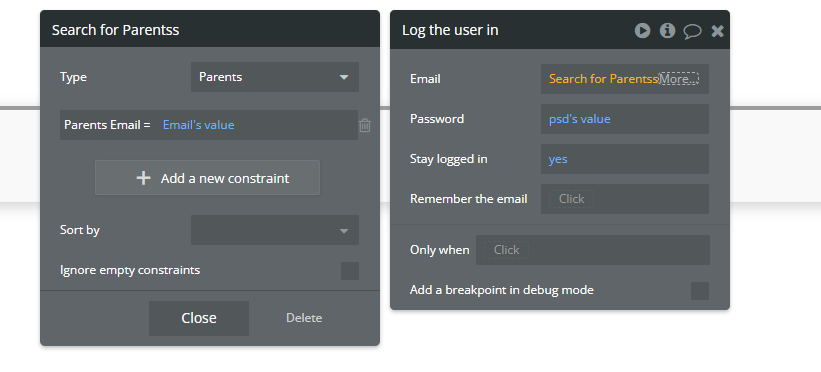This screenshot has height=372, width=821.
Task: Click Delete in the Search for Parentss panel
Action: coord(304,318)
